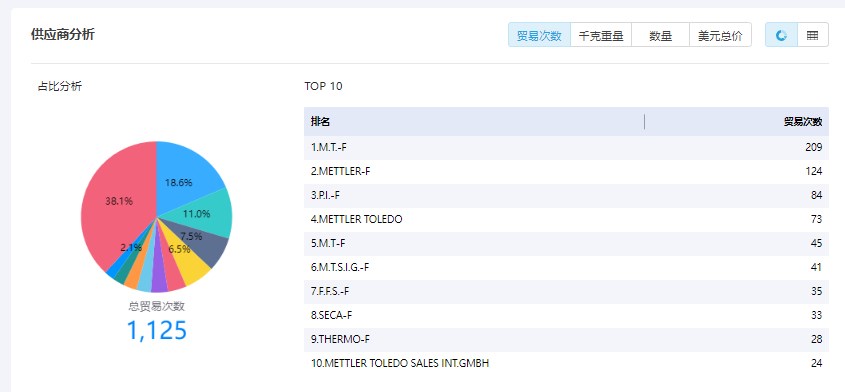This screenshot has height=392, width=845.
Task: Select the 贸易次数 metric tab
Action: (539, 36)
